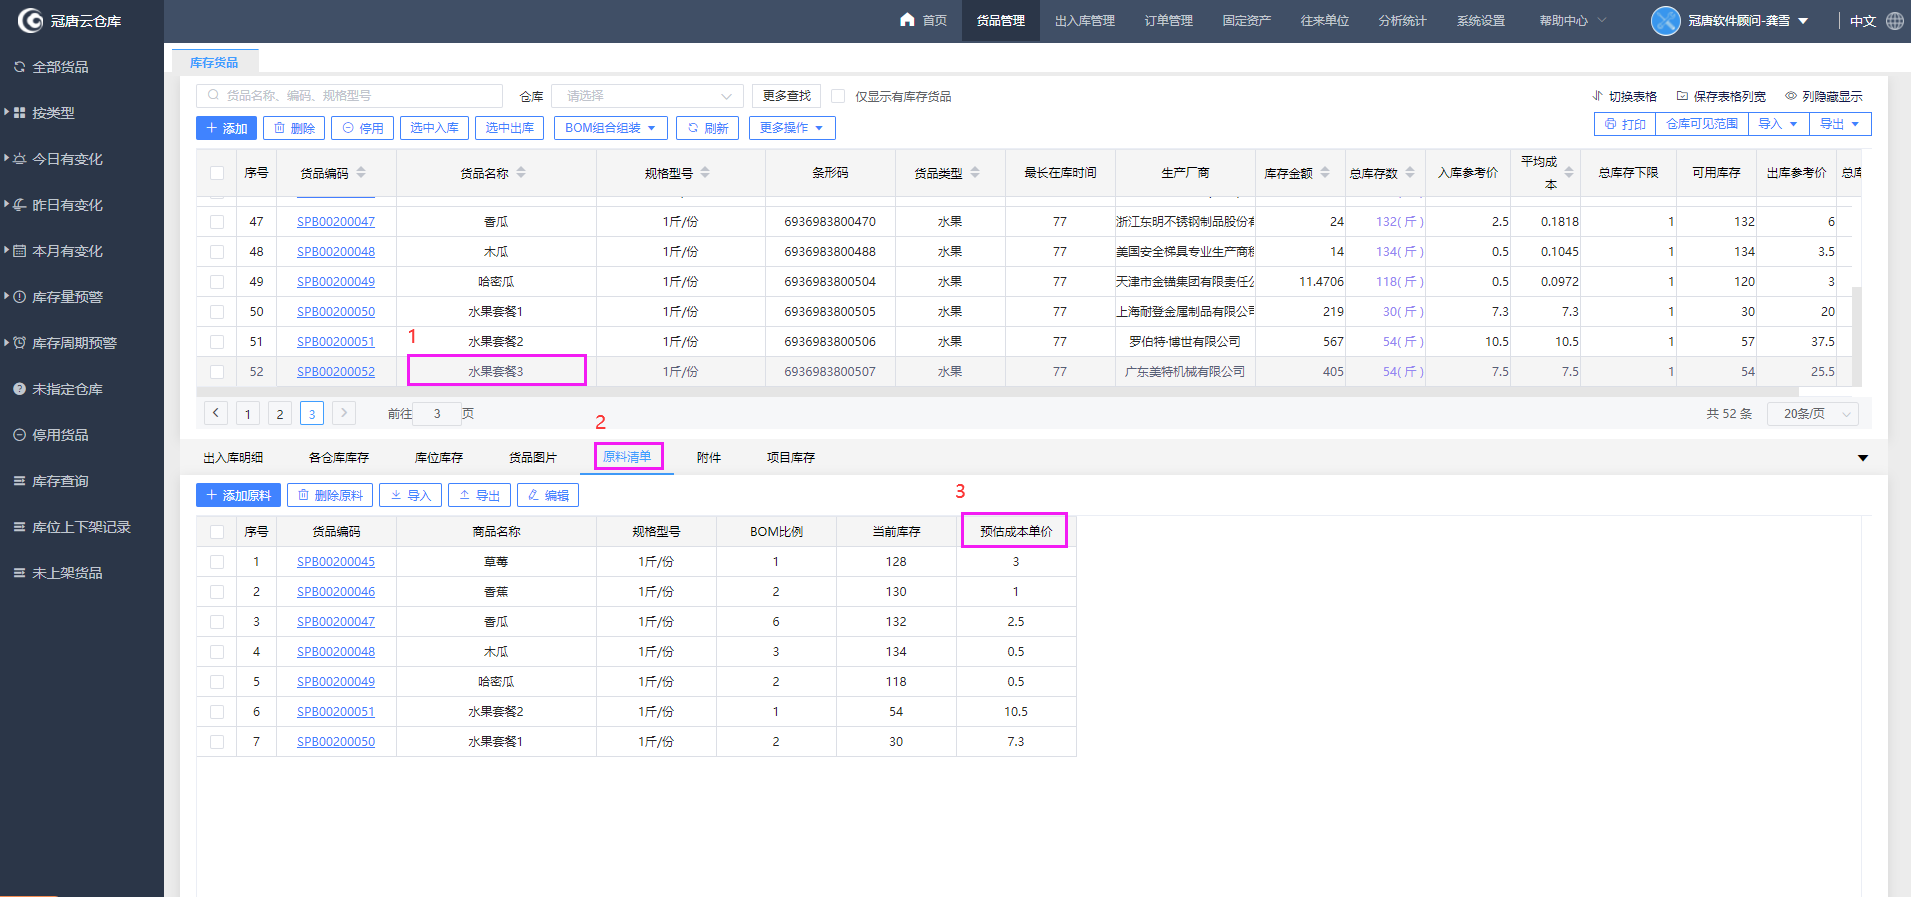This screenshot has width=1911, height=897.
Task: Open 未指定仓库 sidebar item
Action: click(x=66, y=389)
